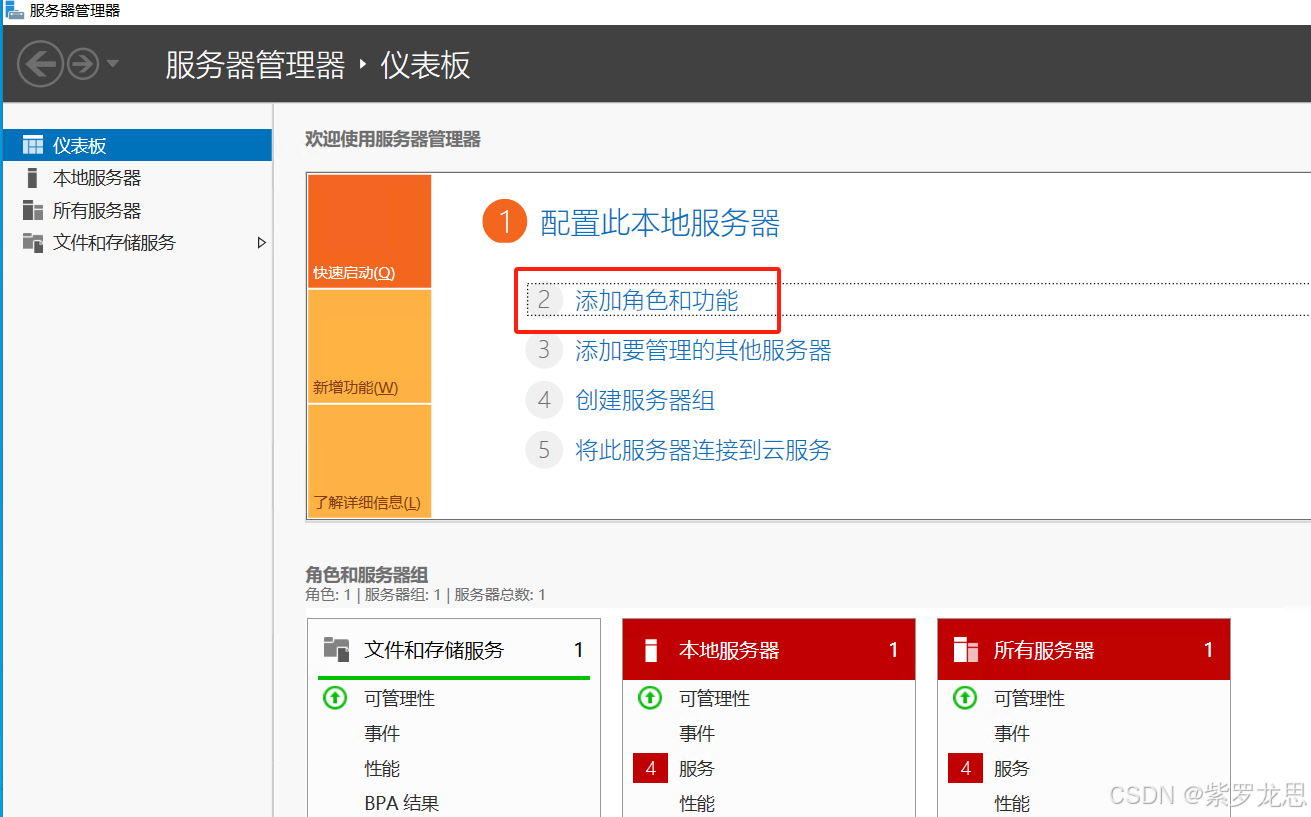
Task: Click the servers icon beside 所有服务器
Action: [x=33, y=210]
